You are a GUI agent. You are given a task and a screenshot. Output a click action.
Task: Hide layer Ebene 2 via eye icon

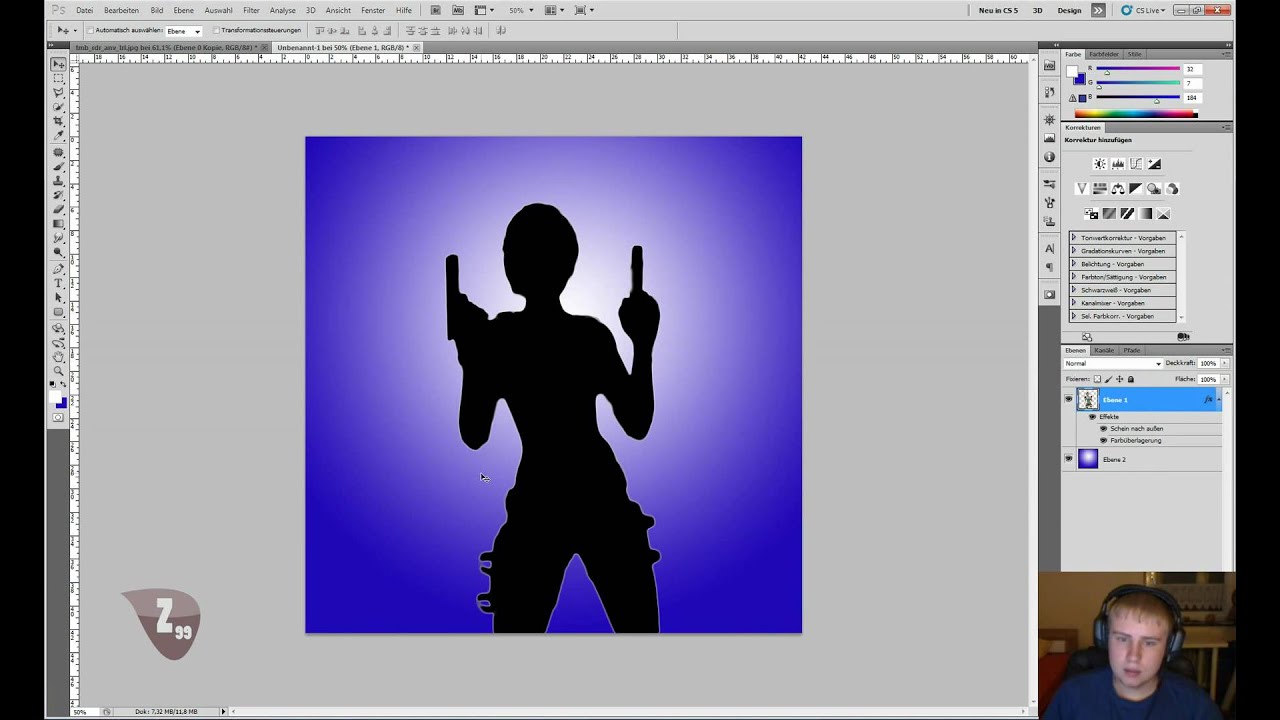(1068, 459)
